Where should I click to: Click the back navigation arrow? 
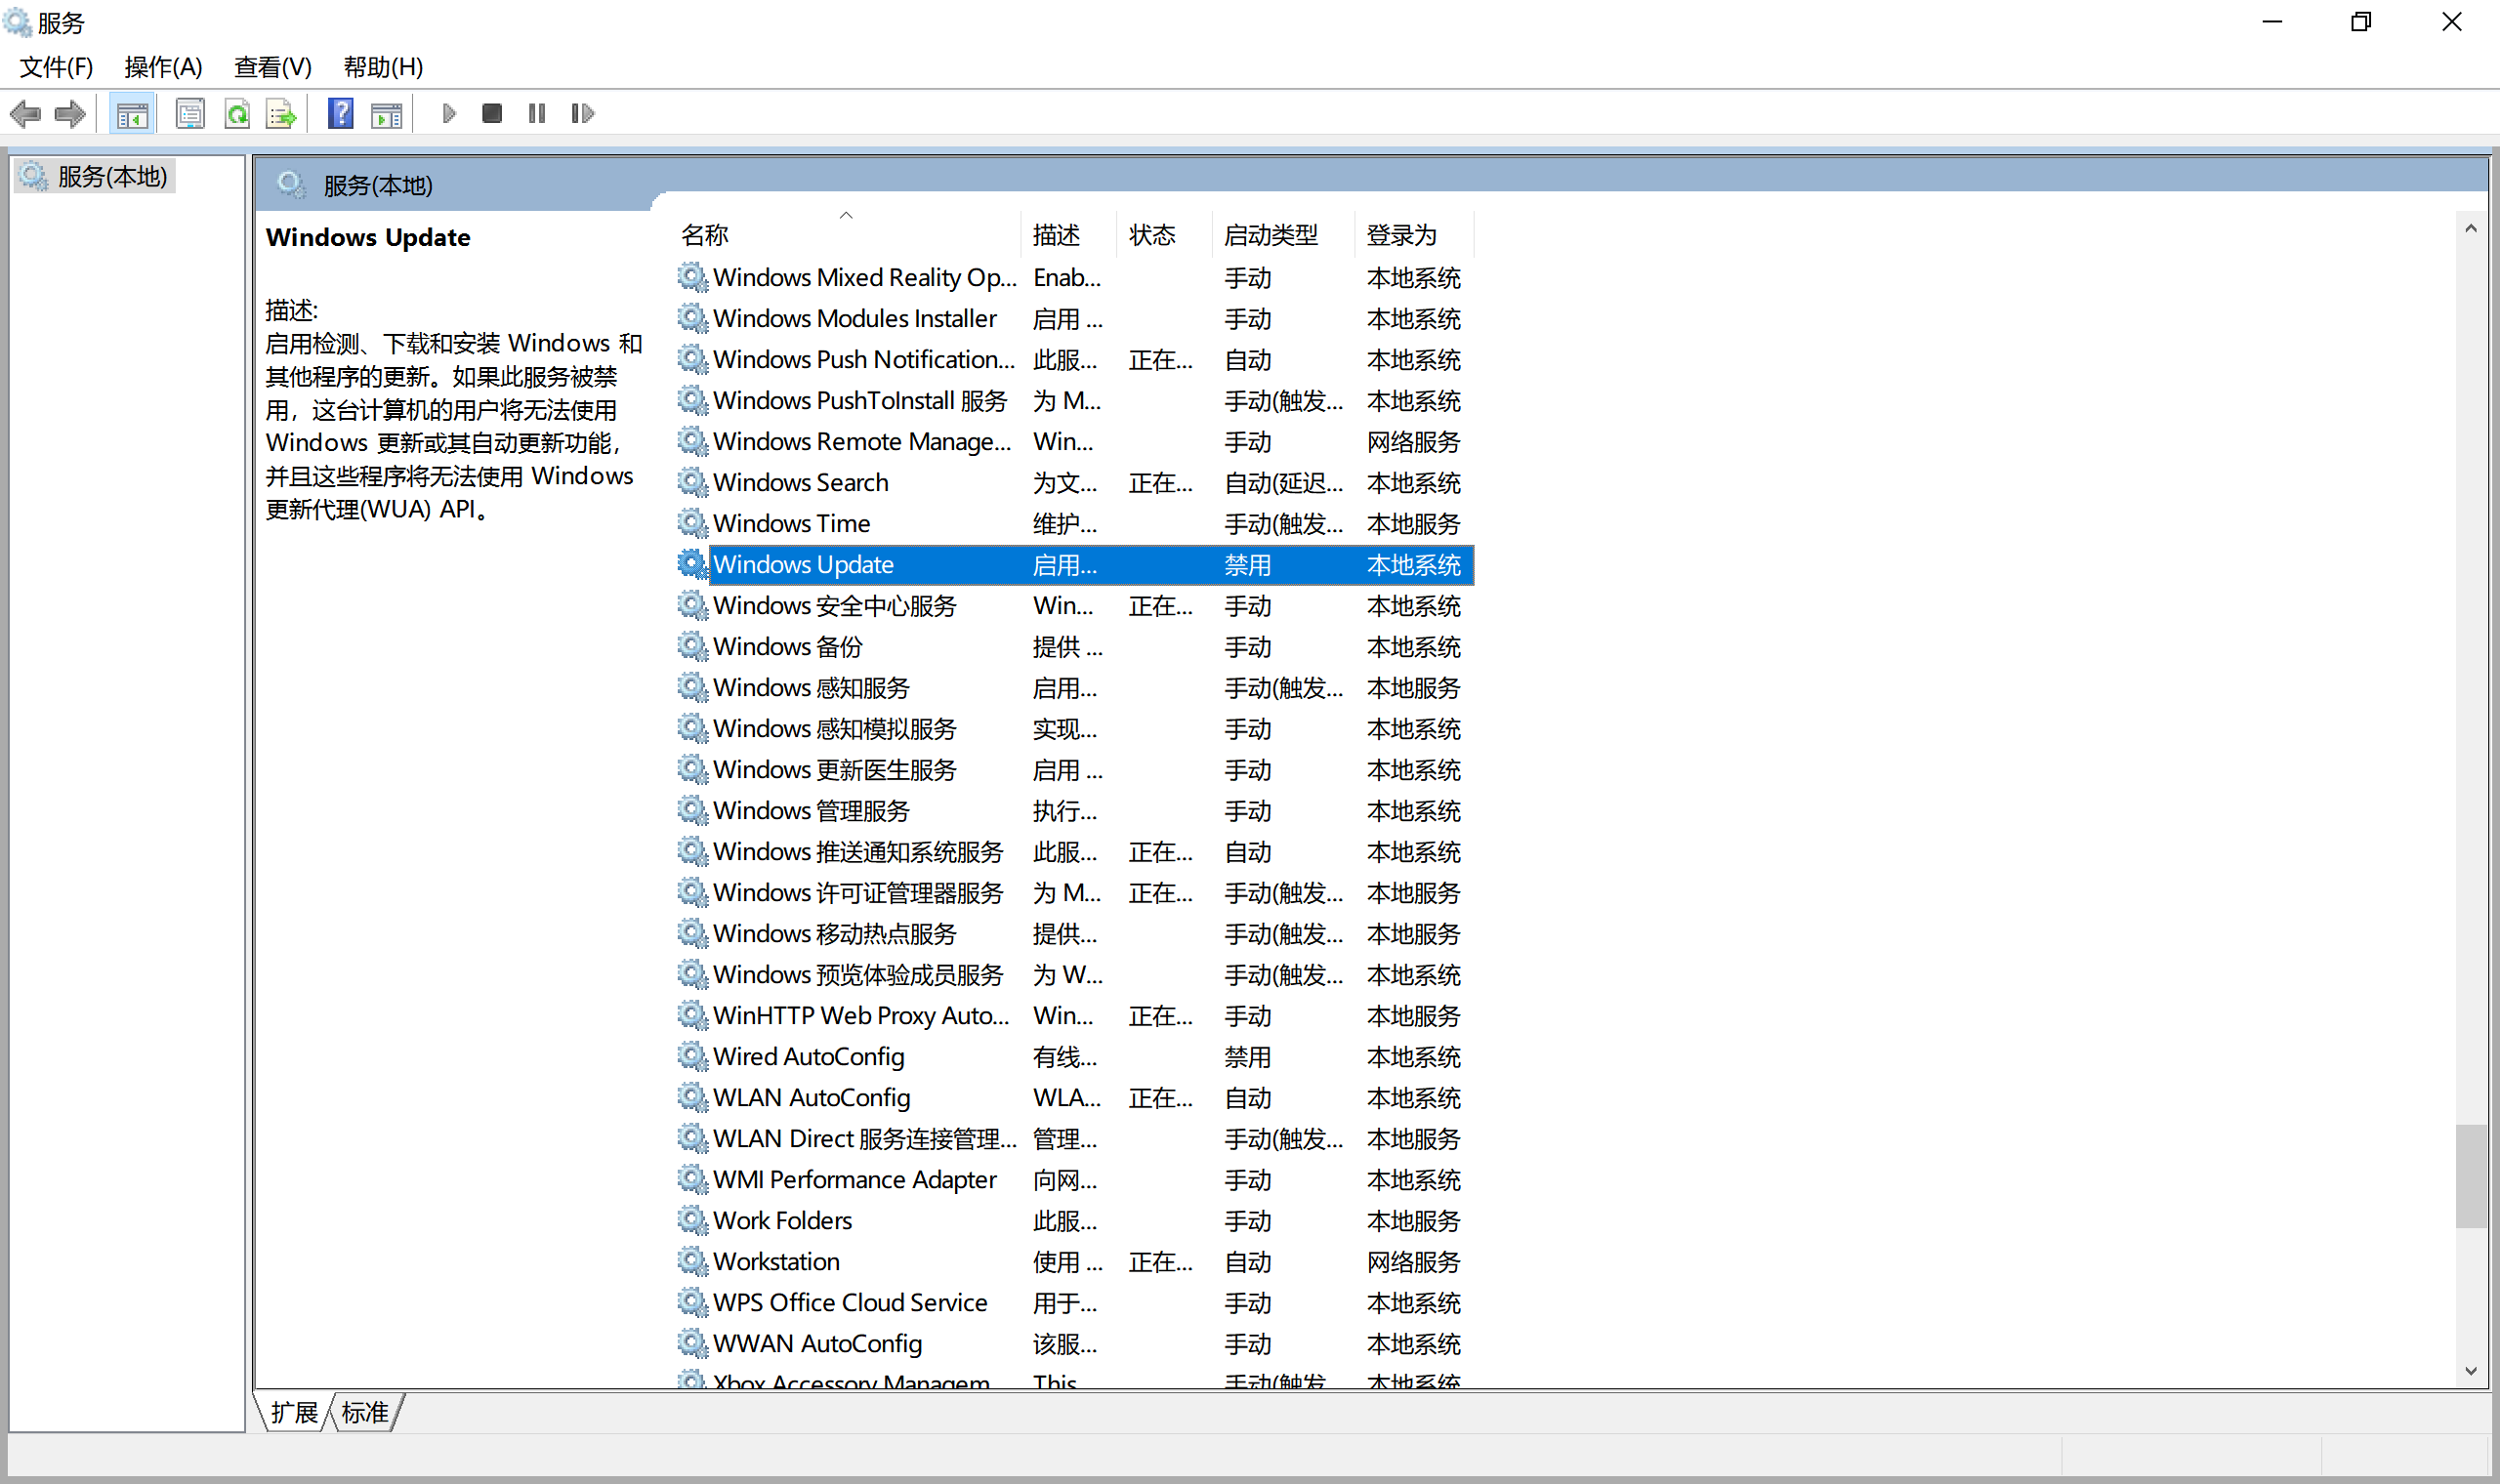25,113
